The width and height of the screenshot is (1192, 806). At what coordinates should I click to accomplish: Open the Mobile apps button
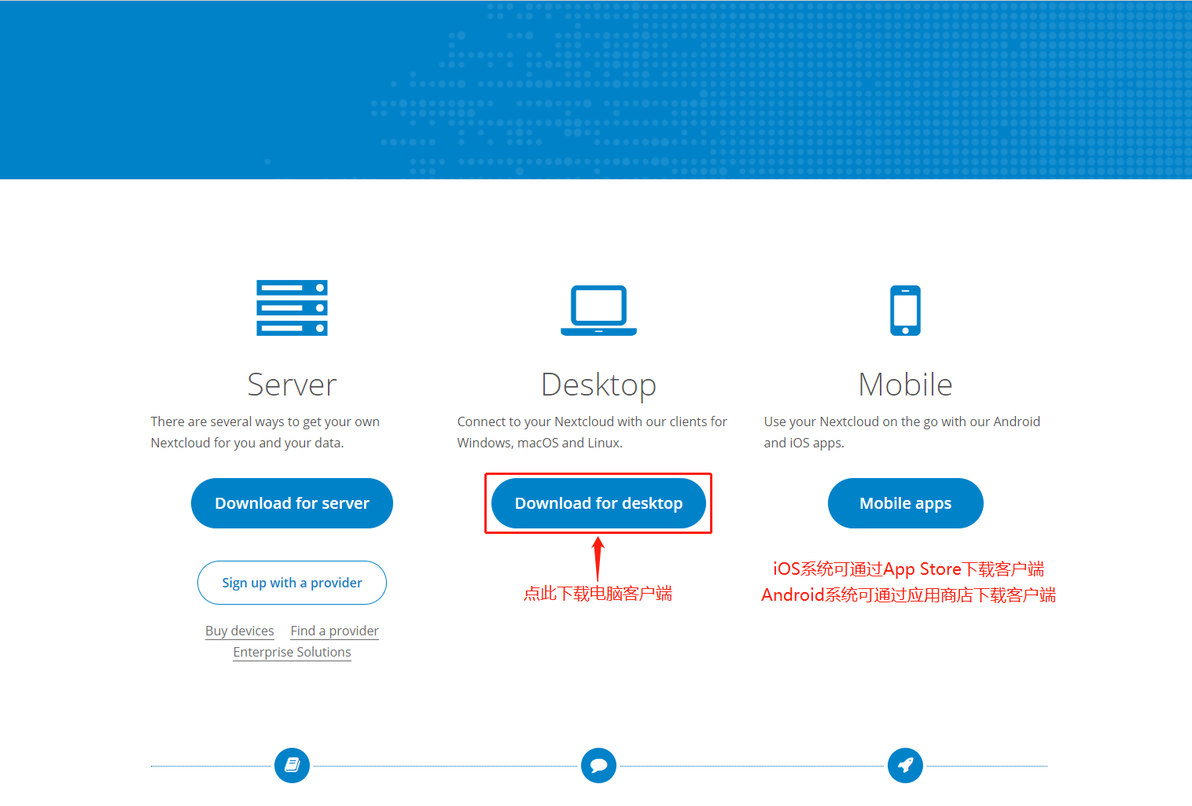(x=905, y=503)
